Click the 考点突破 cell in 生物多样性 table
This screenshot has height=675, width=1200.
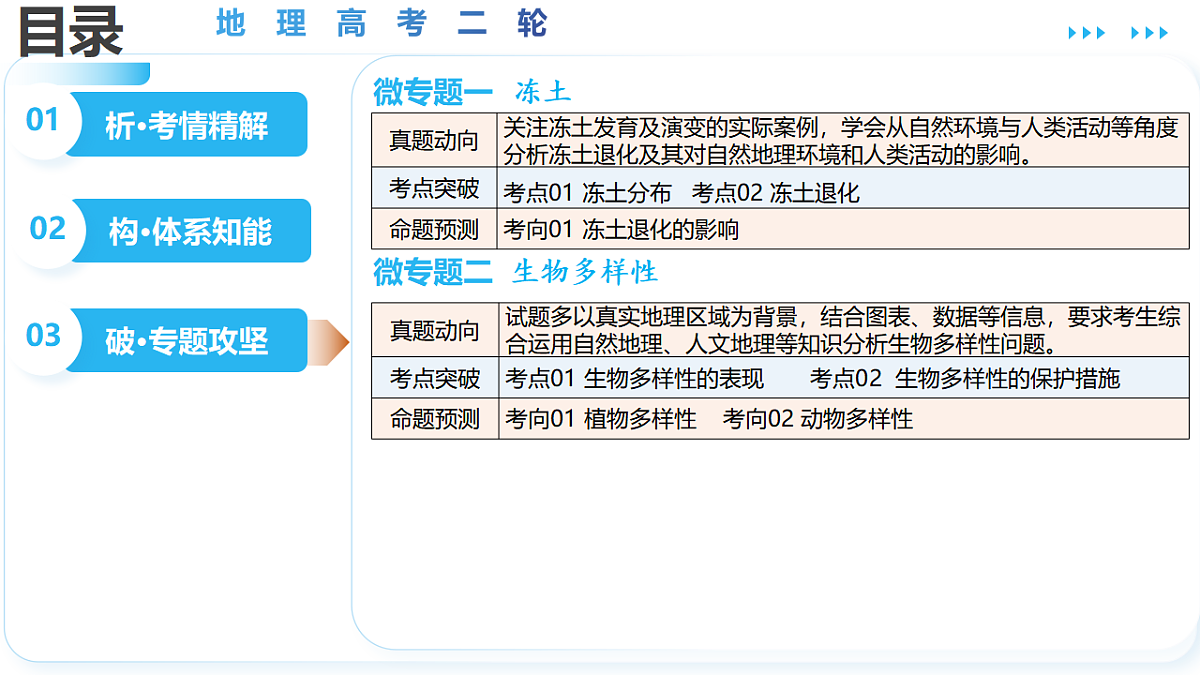tap(434, 378)
